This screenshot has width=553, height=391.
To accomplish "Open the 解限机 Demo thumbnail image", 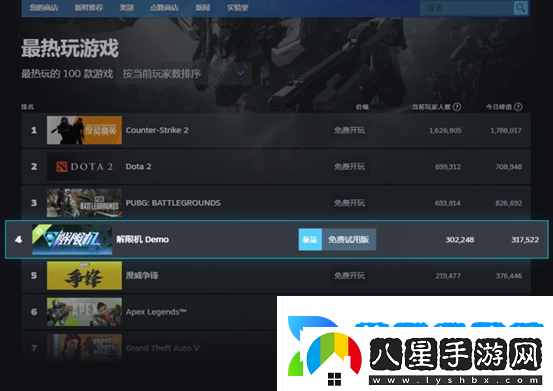I will [x=72, y=239].
